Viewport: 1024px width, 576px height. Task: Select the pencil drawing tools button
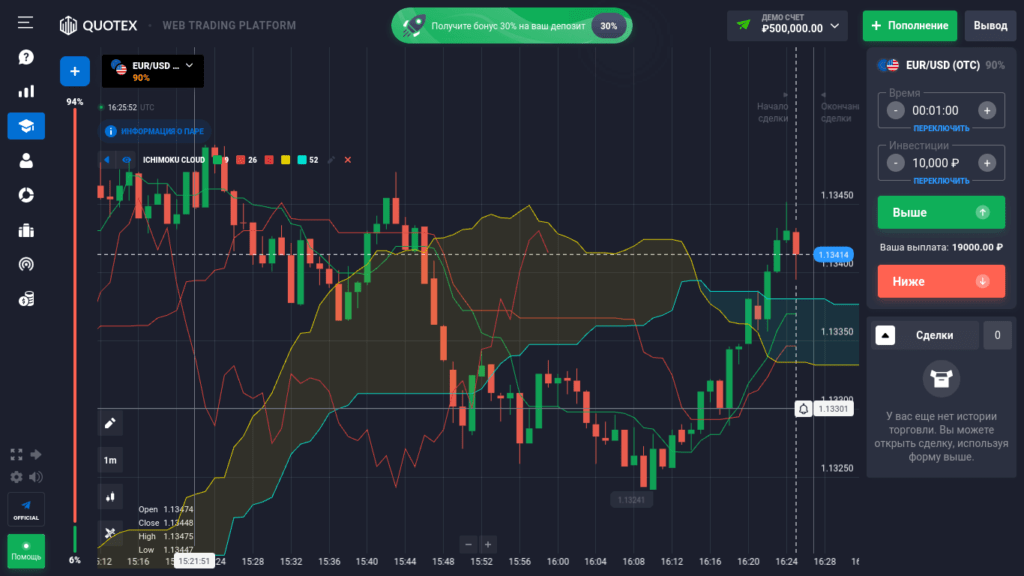tap(111, 423)
